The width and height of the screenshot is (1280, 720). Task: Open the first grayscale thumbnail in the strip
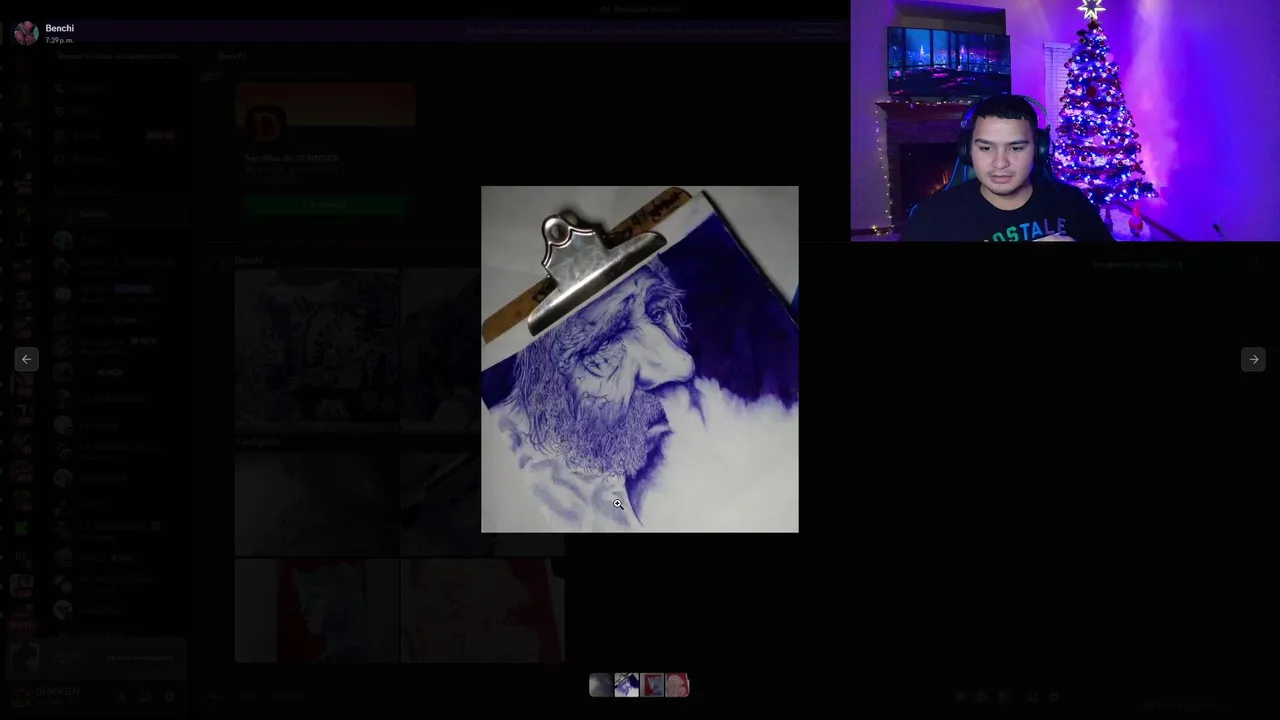coord(600,685)
